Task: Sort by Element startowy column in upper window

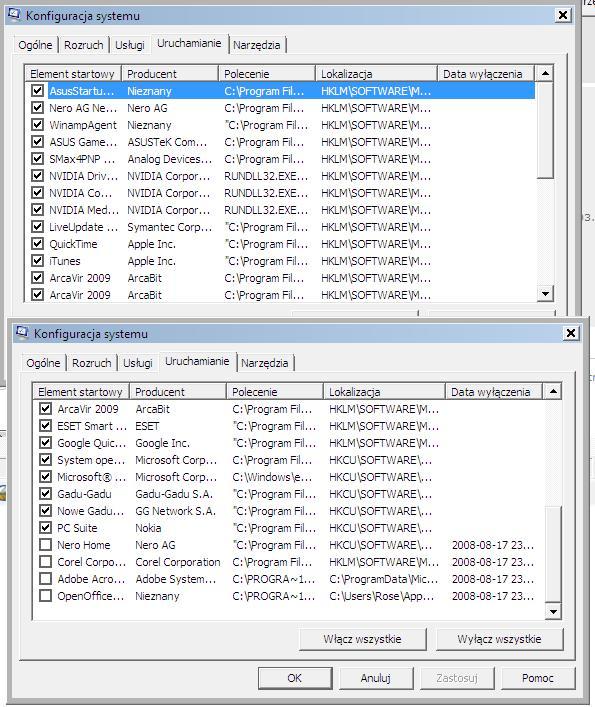Action: [x=73, y=73]
